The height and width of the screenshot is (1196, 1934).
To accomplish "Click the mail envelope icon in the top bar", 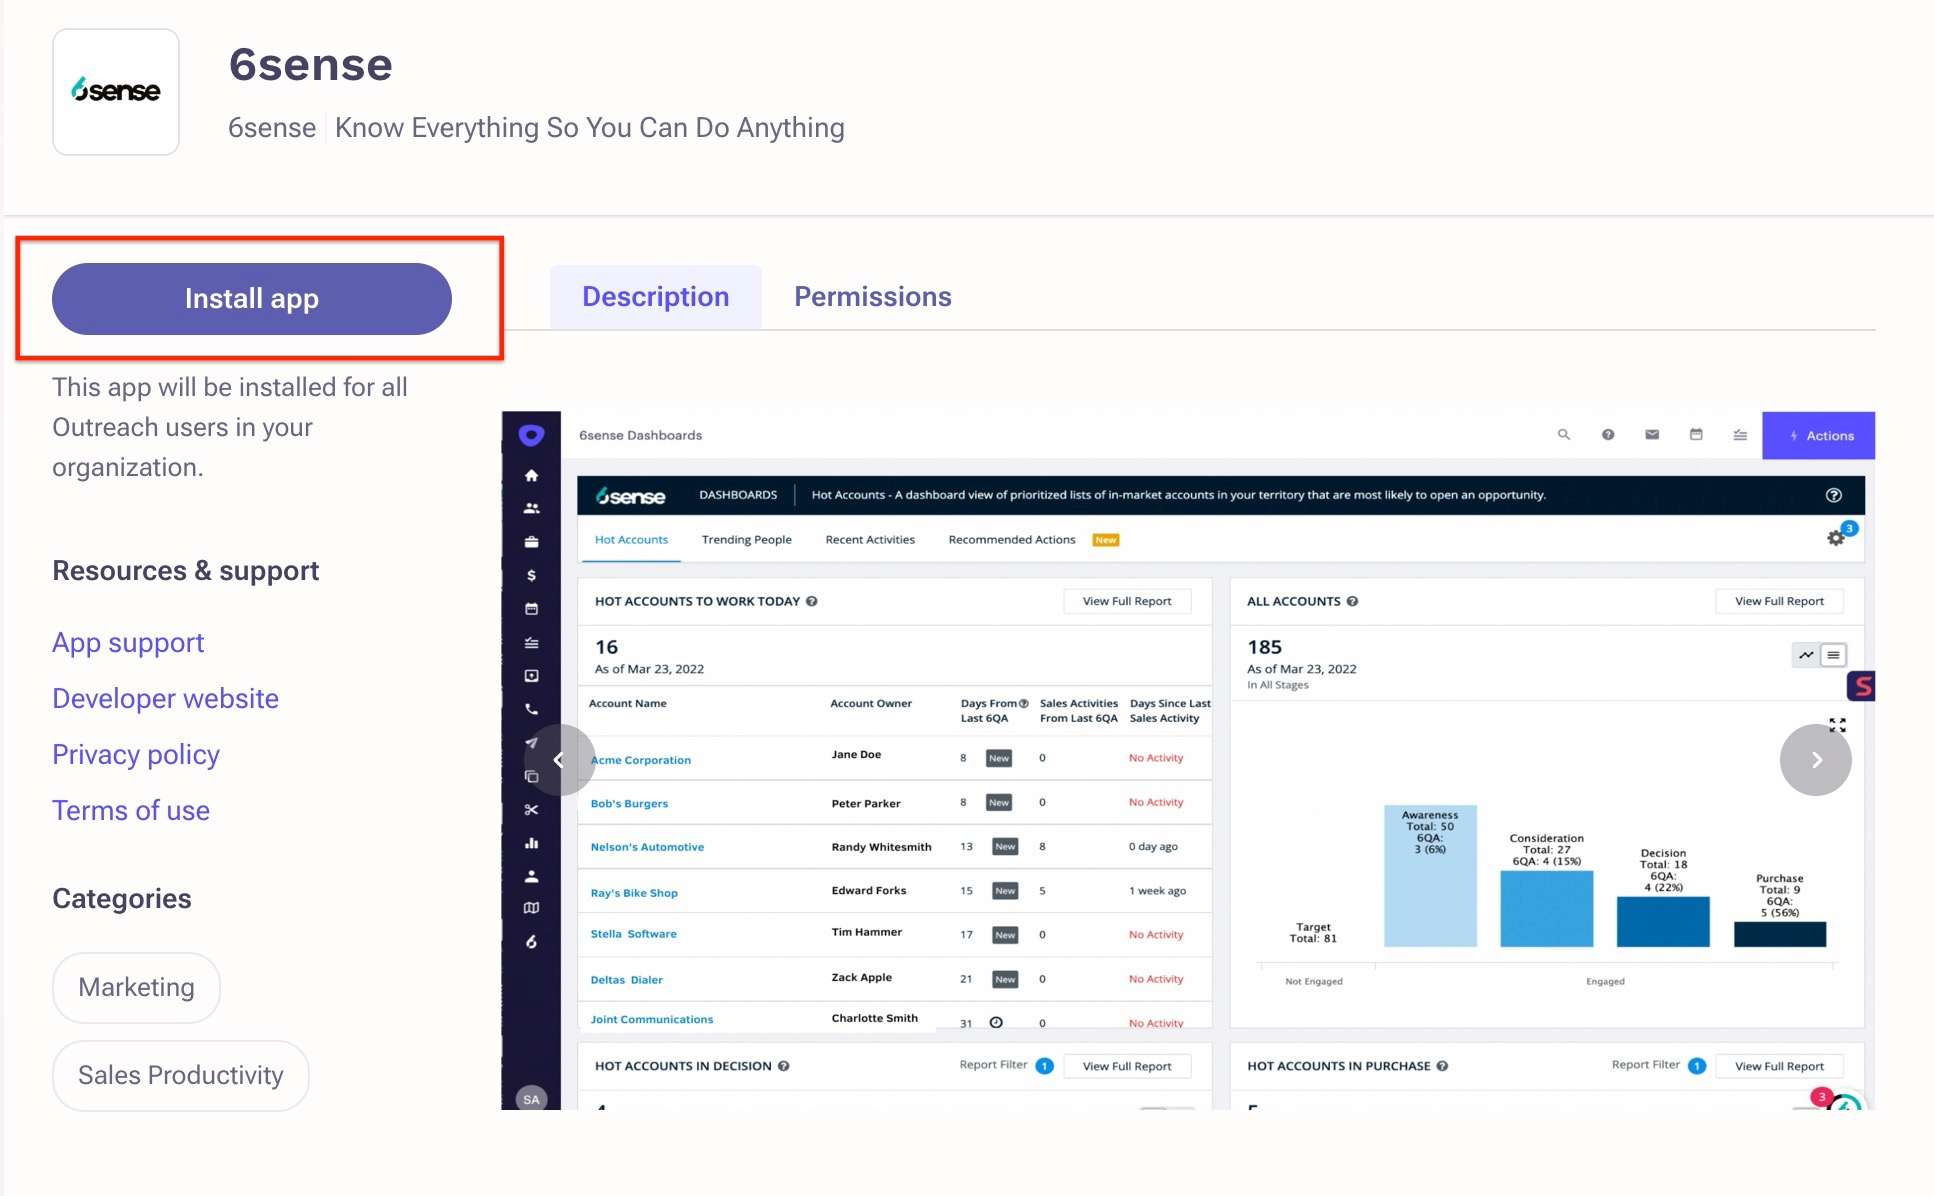I will [1652, 435].
